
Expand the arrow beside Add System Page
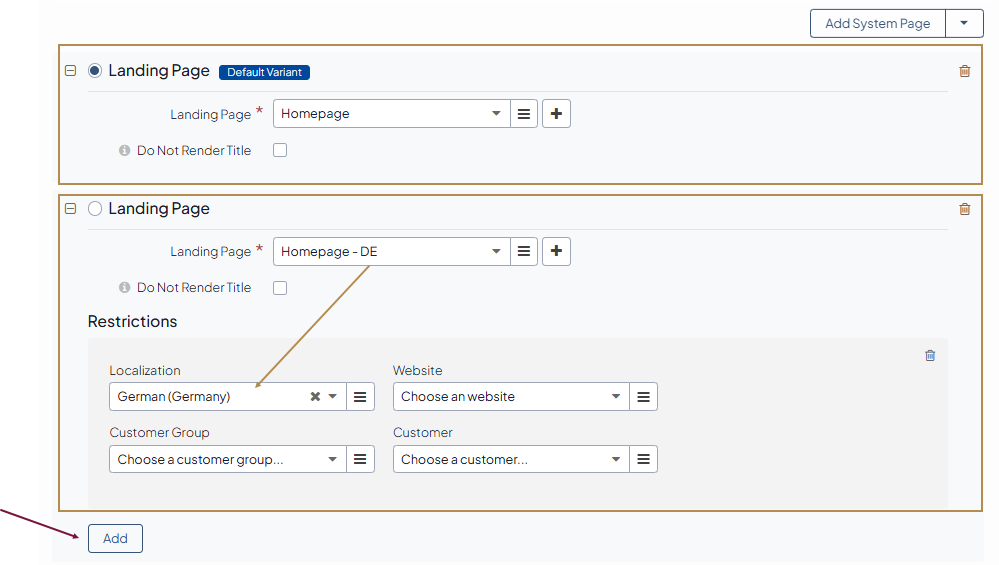tap(964, 24)
